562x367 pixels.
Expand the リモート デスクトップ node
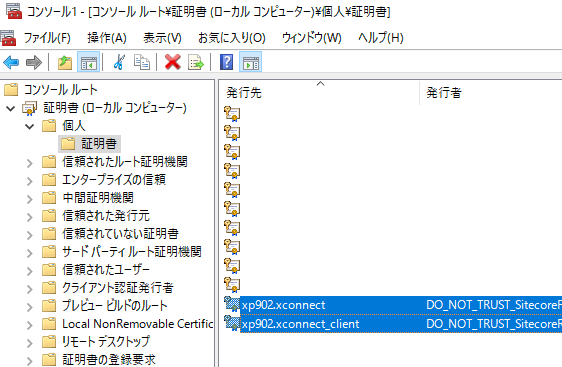pos(30,343)
